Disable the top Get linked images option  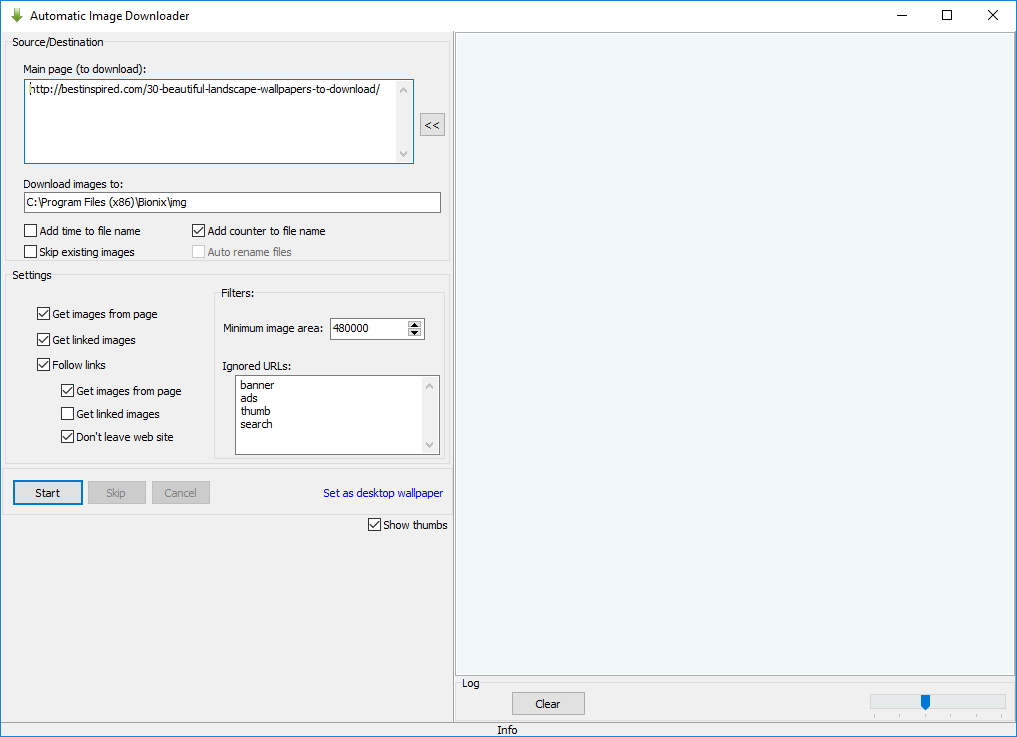pos(44,340)
